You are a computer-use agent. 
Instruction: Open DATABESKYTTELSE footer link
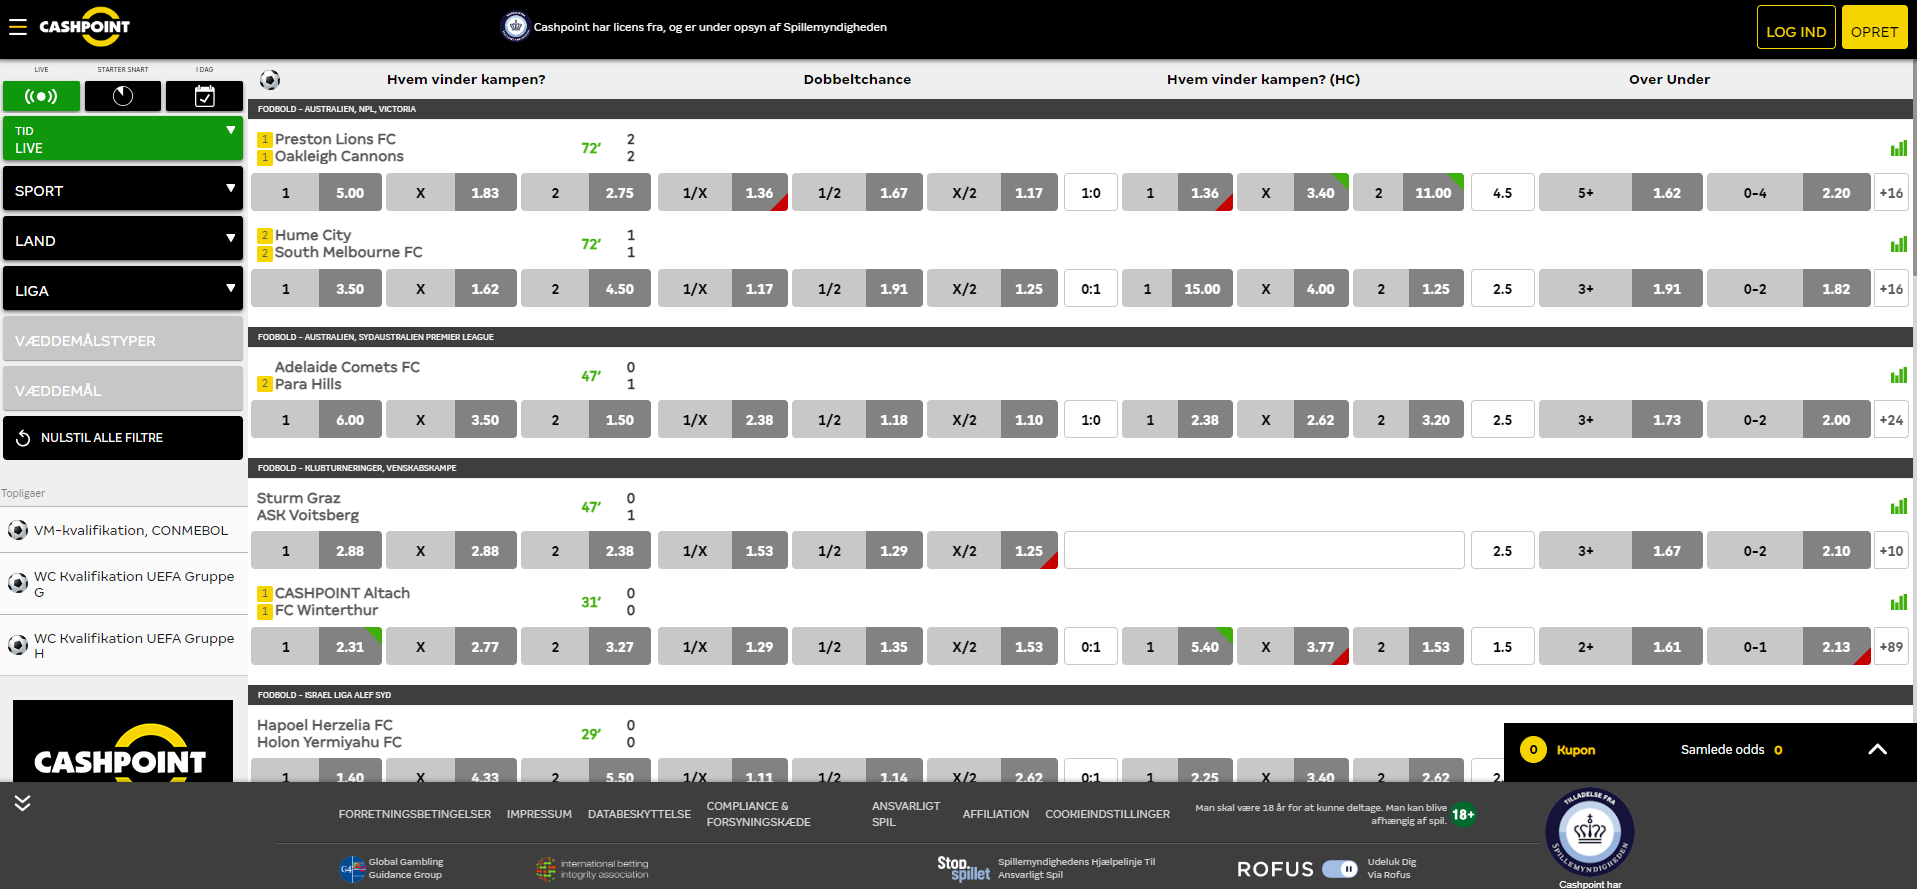(x=639, y=814)
